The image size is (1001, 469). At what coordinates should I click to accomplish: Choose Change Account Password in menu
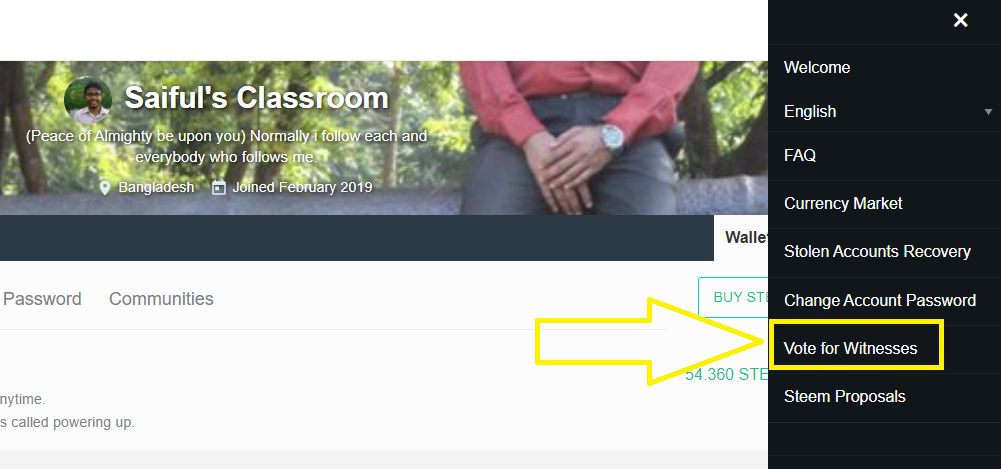880,300
